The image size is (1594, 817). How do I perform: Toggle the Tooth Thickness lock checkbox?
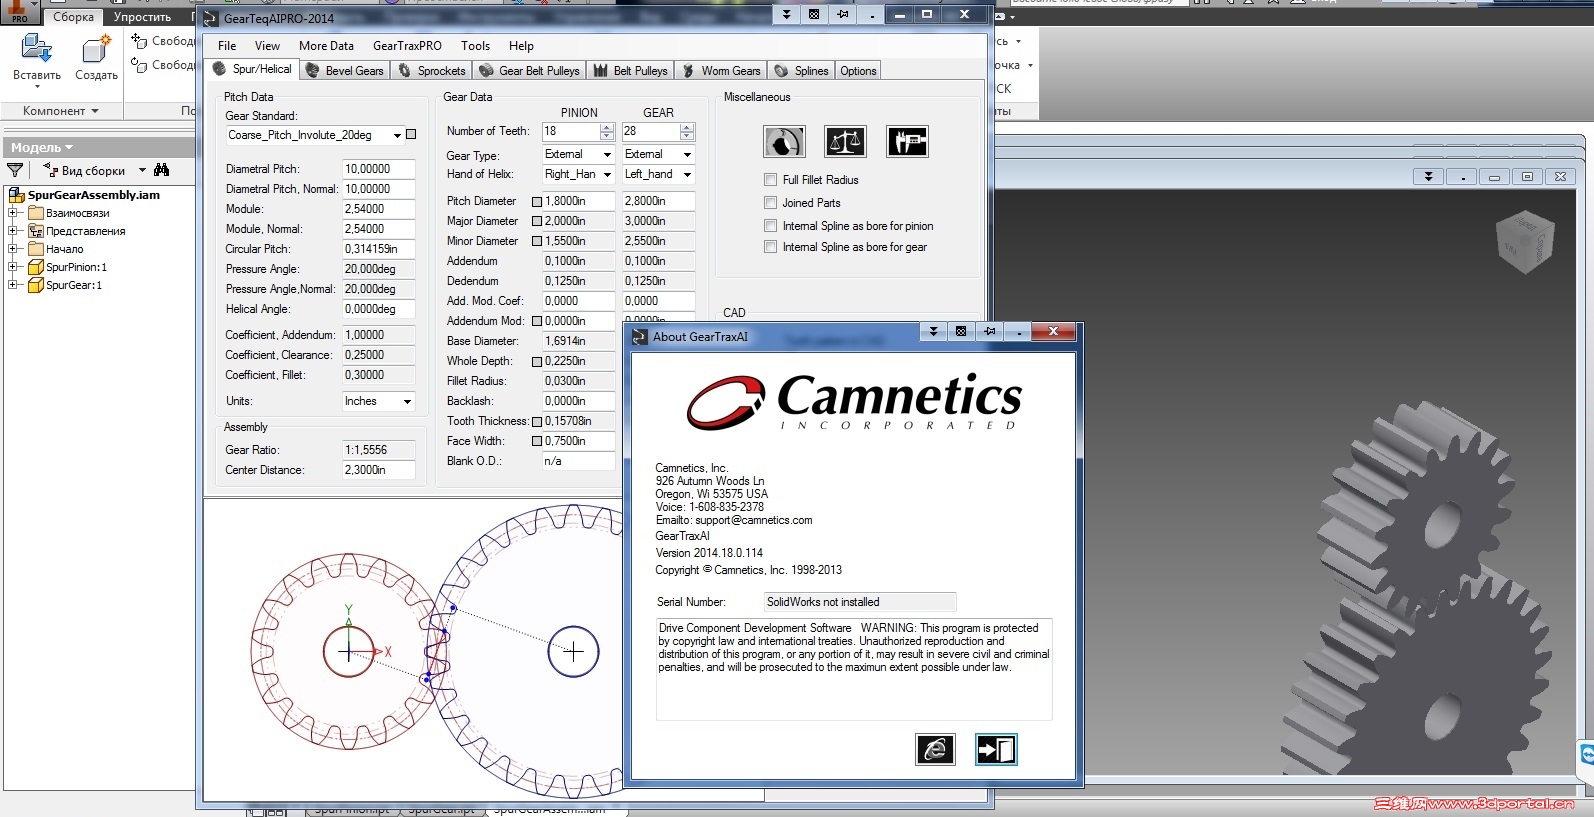tap(537, 422)
